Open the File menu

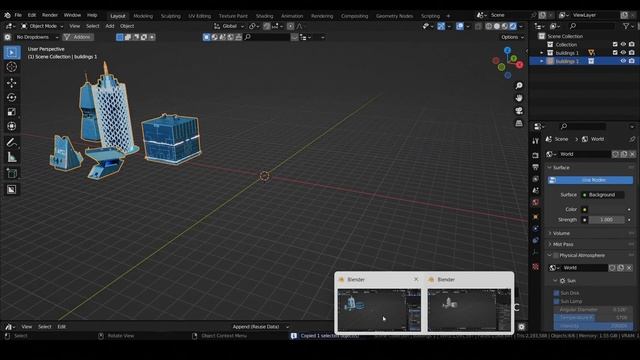tap(18, 15)
